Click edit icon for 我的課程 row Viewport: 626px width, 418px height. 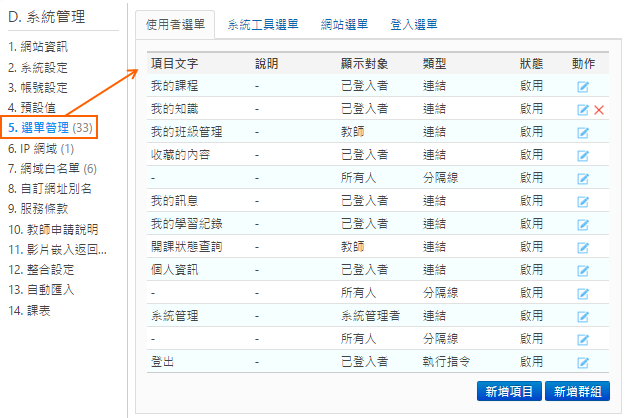click(583, 87)
